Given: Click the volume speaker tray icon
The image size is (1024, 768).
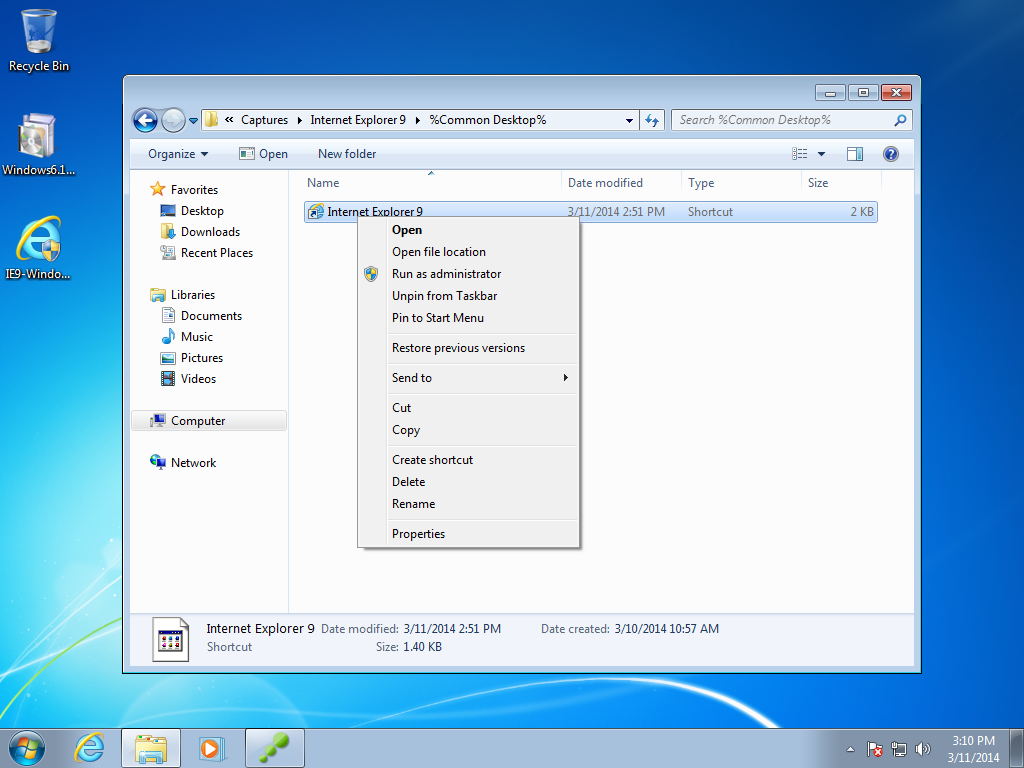Looking at the screenshot, I should click(923, 749).
